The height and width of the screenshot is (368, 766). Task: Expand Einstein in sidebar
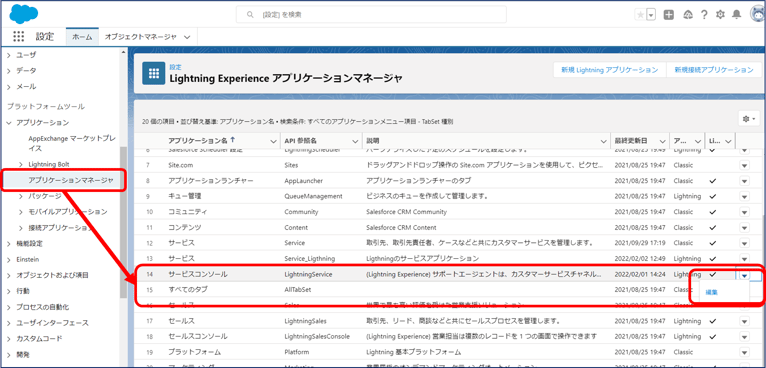point(9,259)
